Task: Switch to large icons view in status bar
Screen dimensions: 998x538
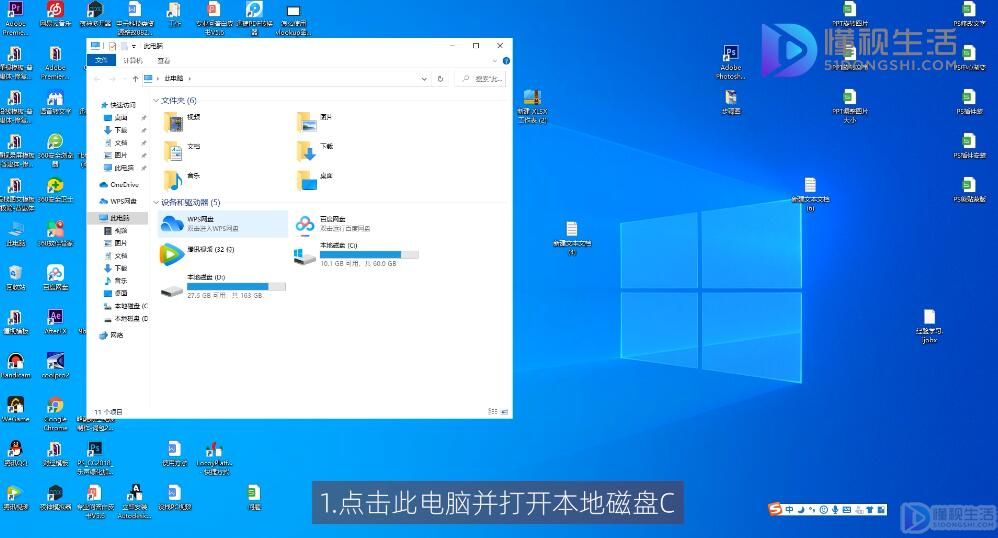Action: click(x=505, y=412)
